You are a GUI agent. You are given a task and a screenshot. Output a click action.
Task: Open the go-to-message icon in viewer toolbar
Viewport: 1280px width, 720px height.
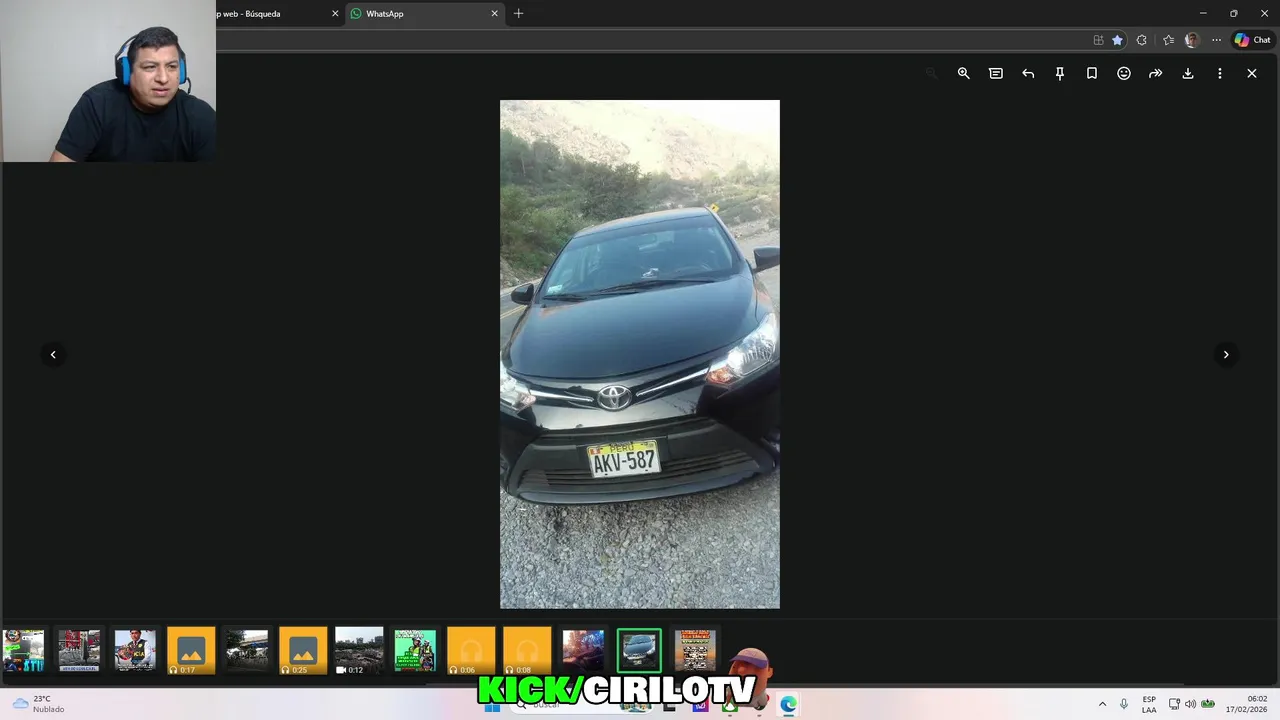tap(995, 73)
